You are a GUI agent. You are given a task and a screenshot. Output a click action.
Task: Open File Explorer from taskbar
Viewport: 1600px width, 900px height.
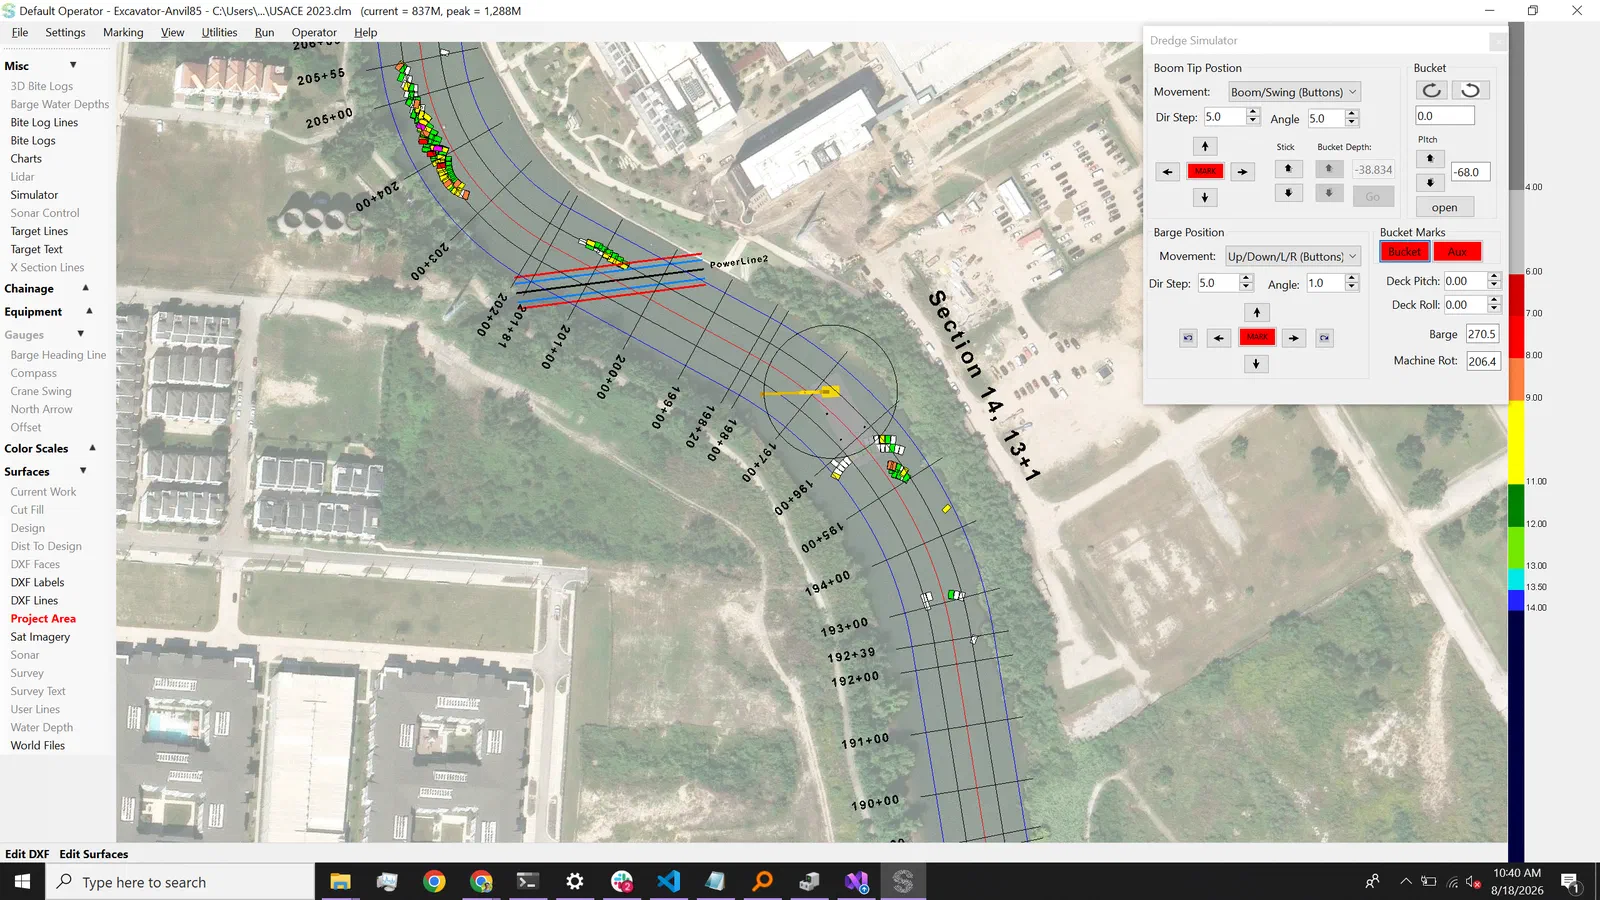340,881
